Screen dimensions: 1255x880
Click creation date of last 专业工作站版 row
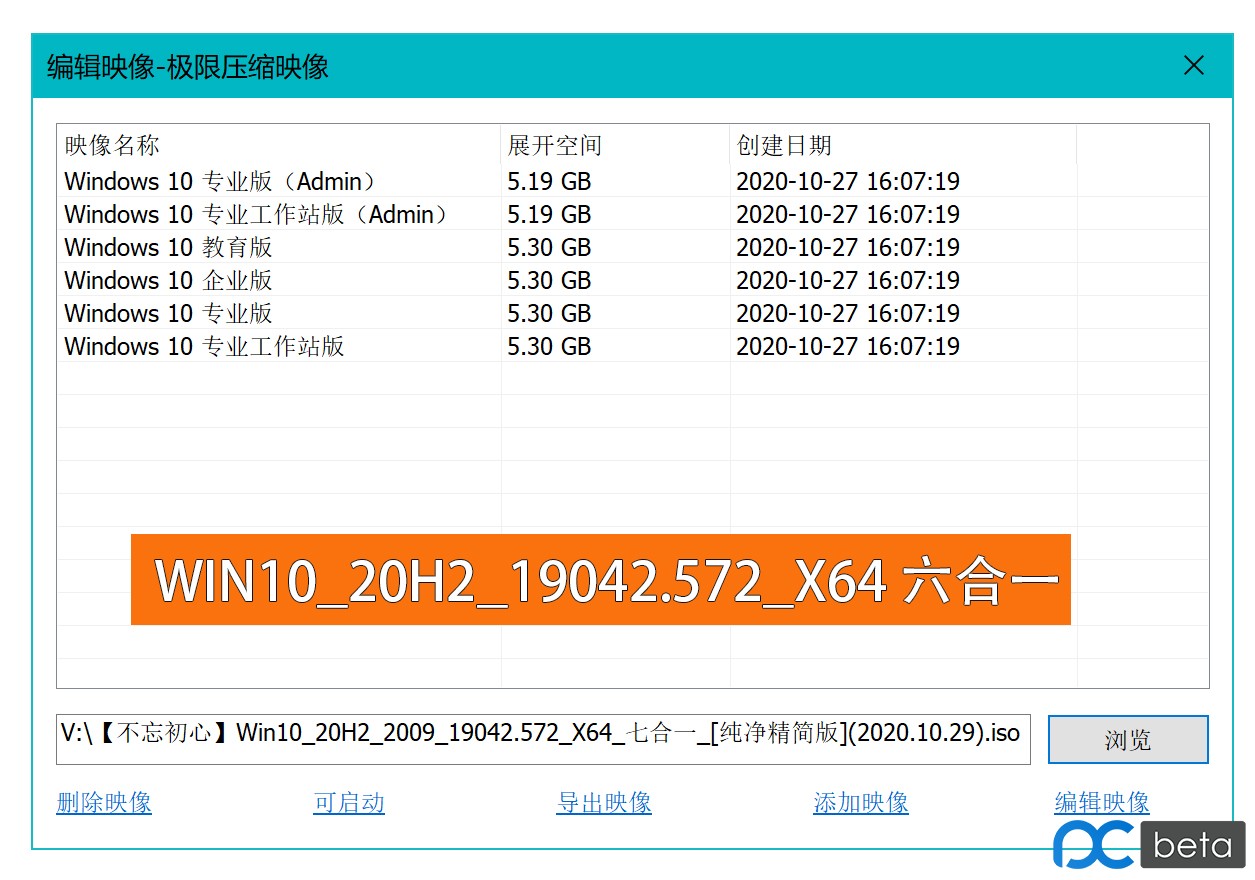pos(848,346)
